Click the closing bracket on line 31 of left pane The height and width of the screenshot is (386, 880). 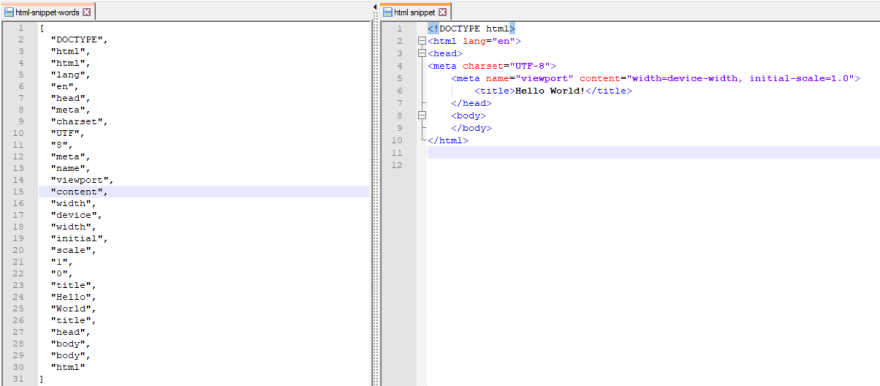[x=42, y=379]
